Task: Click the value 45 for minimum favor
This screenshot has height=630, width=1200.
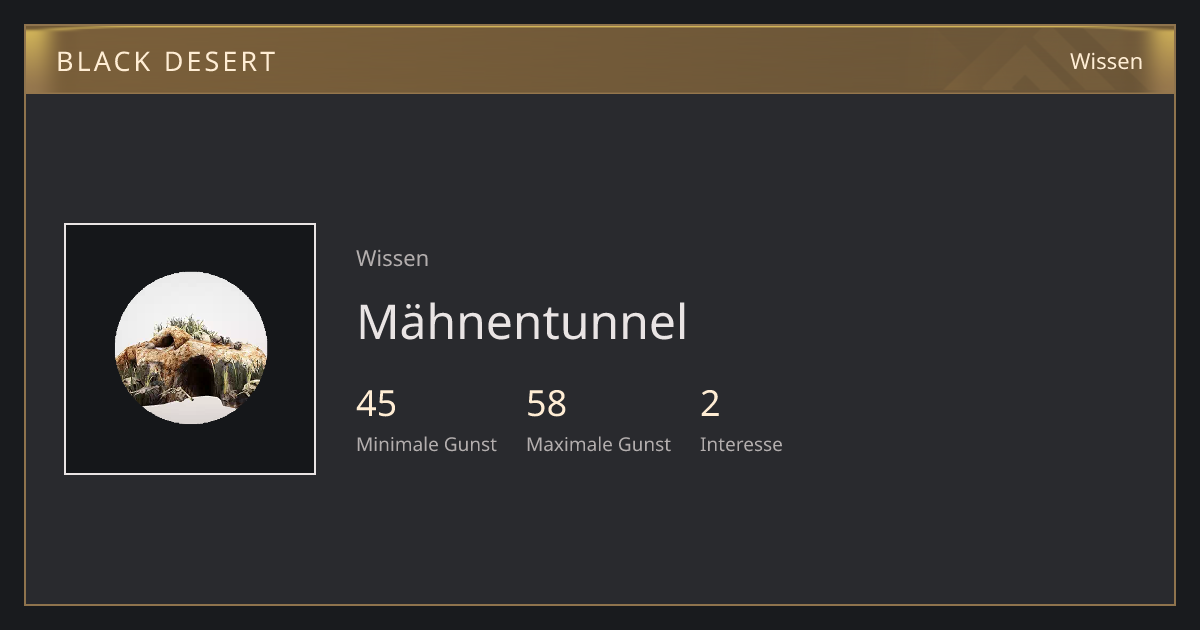Action: click(376, 403)
